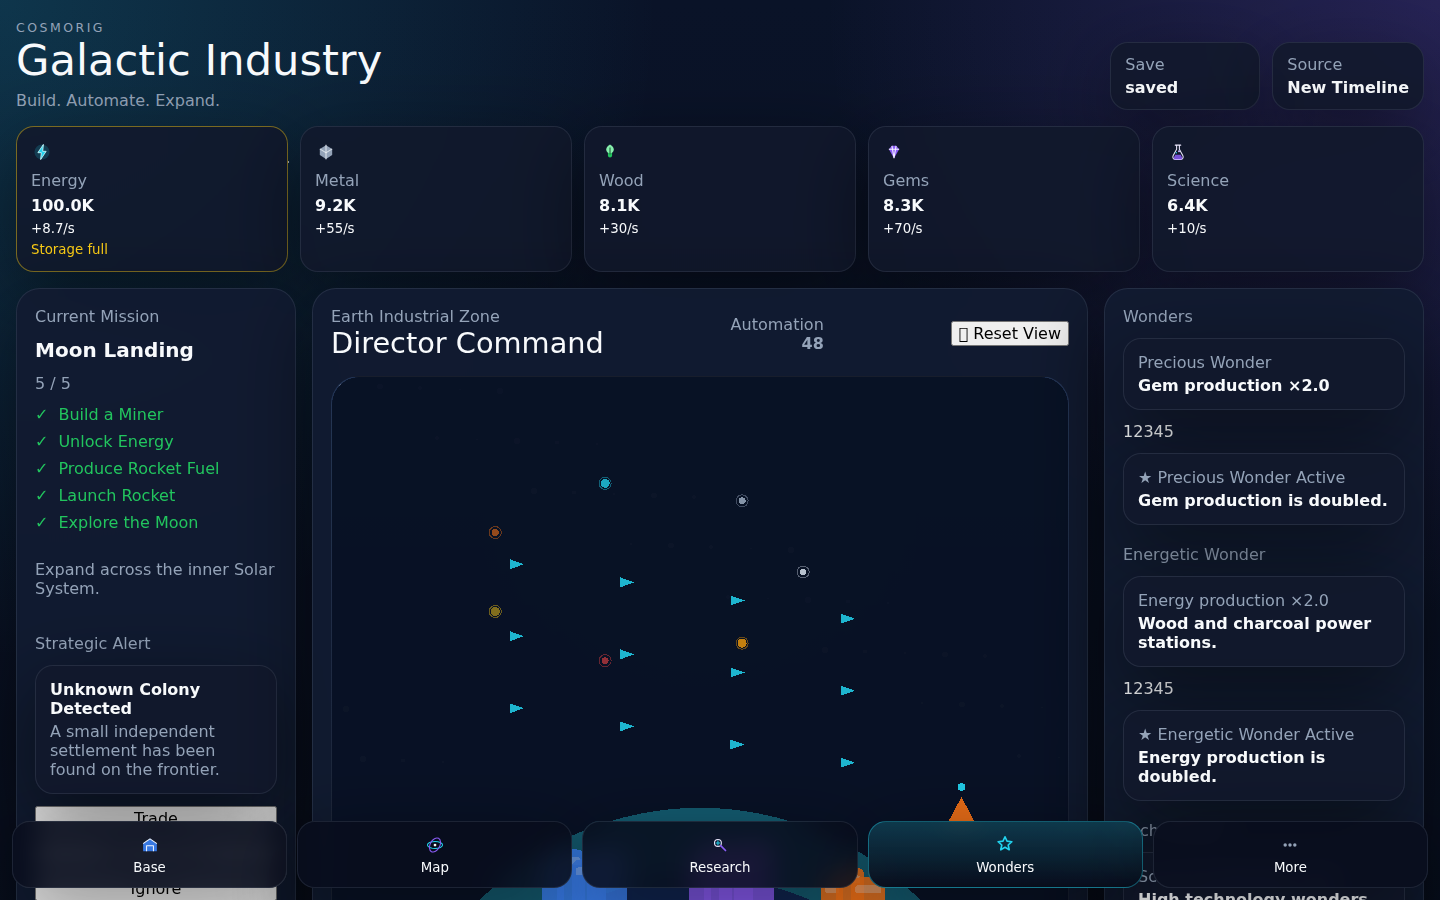This screenshot has height=900, width=1440.
Task: Click the "COSMORIG" brand label
Action: [x=60, y=28]
